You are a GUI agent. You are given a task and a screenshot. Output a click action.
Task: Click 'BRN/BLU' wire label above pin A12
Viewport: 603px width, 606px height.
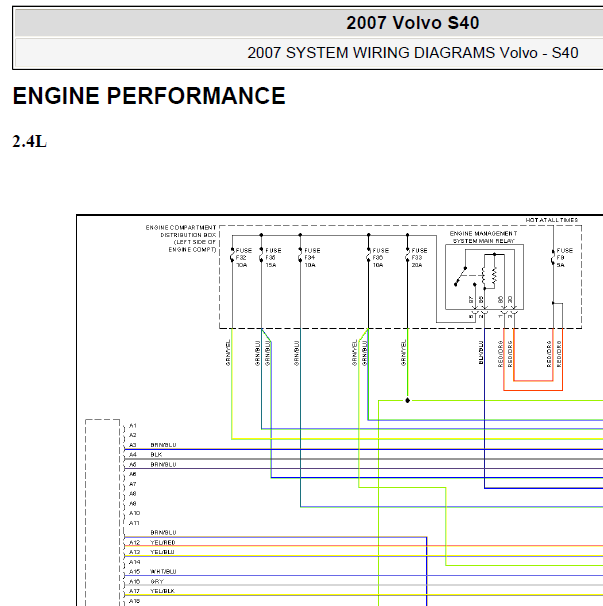(x=163, y=533)
